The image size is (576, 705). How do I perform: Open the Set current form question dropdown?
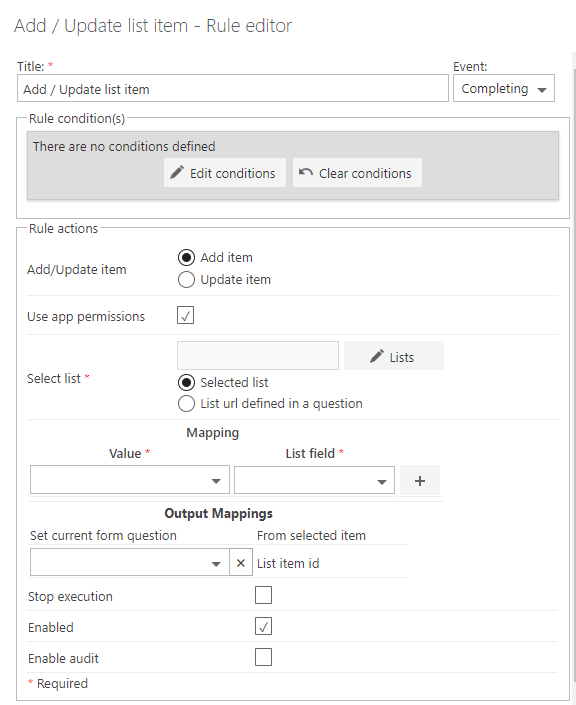click(x=129, y=562)
